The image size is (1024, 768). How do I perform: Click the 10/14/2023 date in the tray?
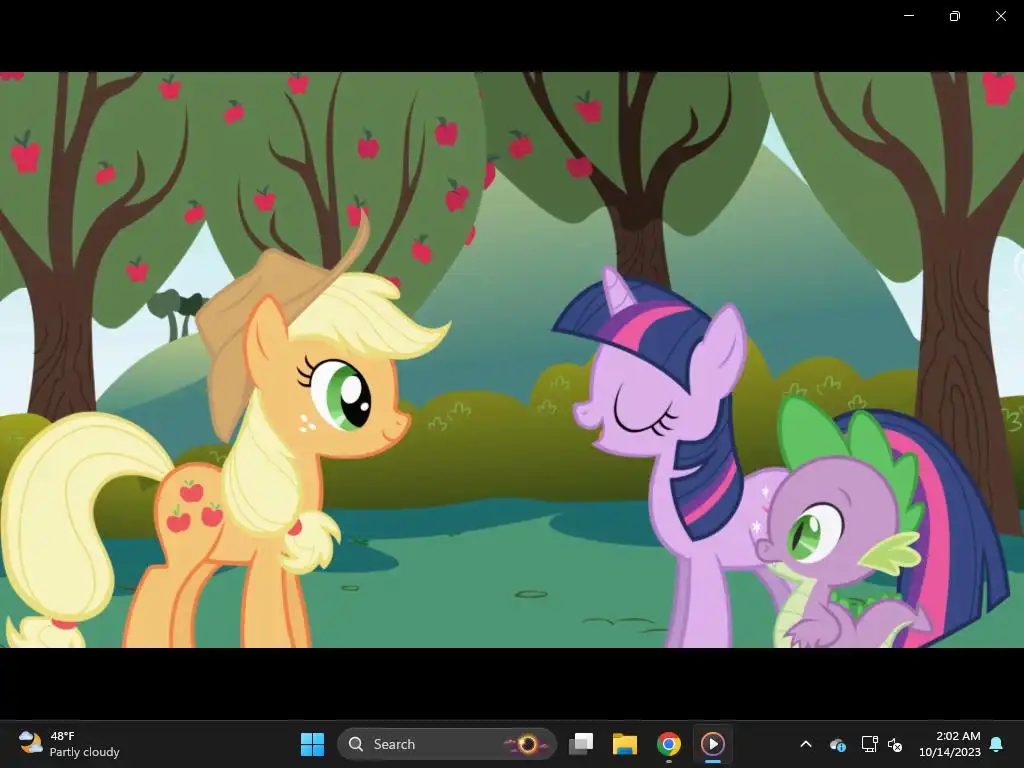pyautogui.click(x=950, y=752)
